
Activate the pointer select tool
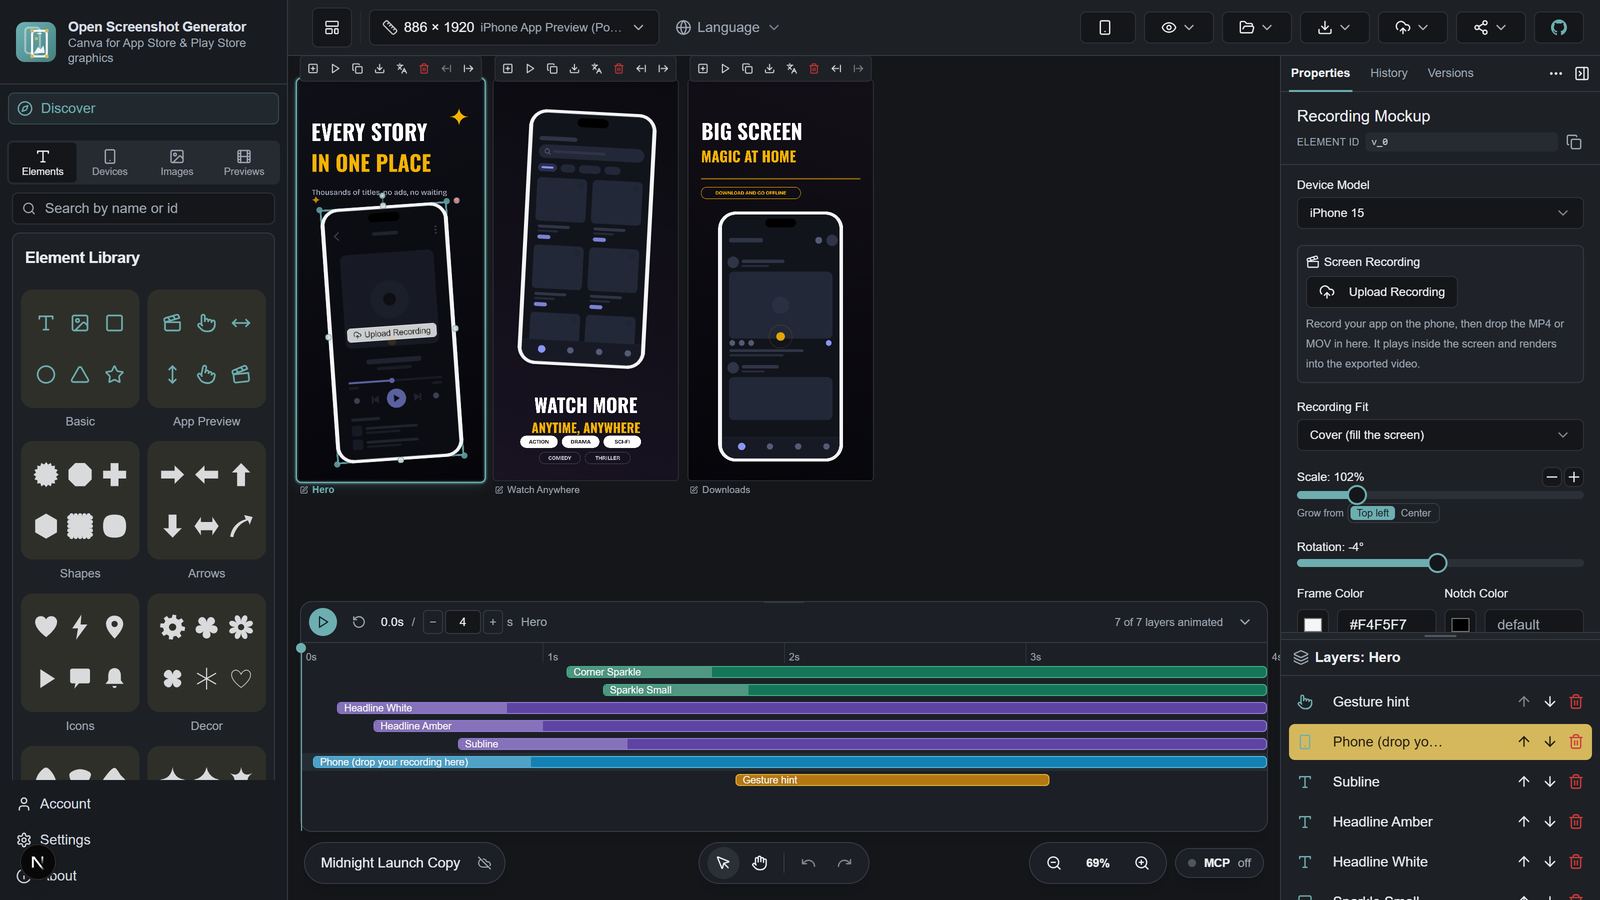(723, 863)
